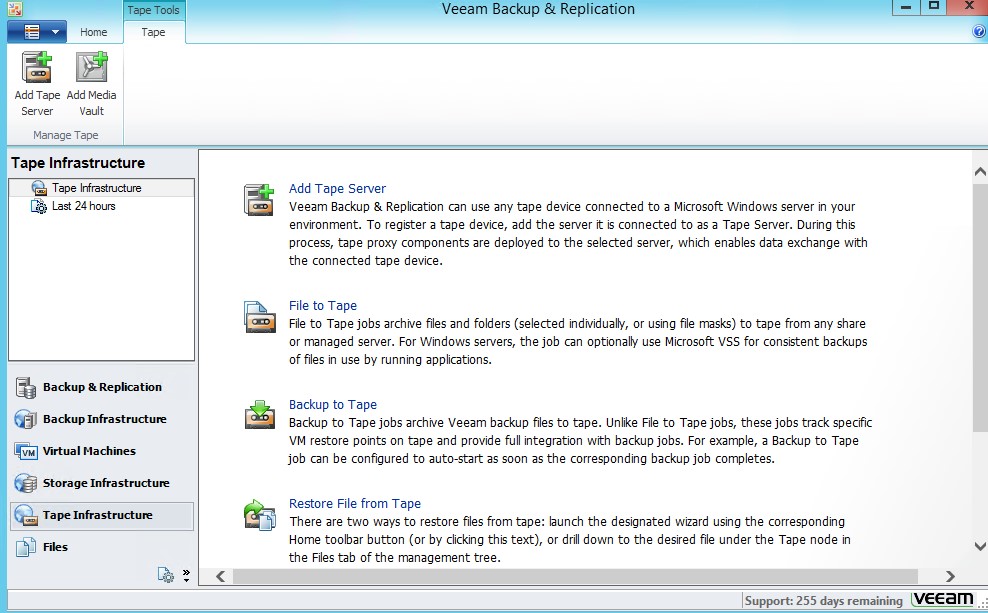Click the application icon in title bar

pyautogui.click(x=14, y=8)
